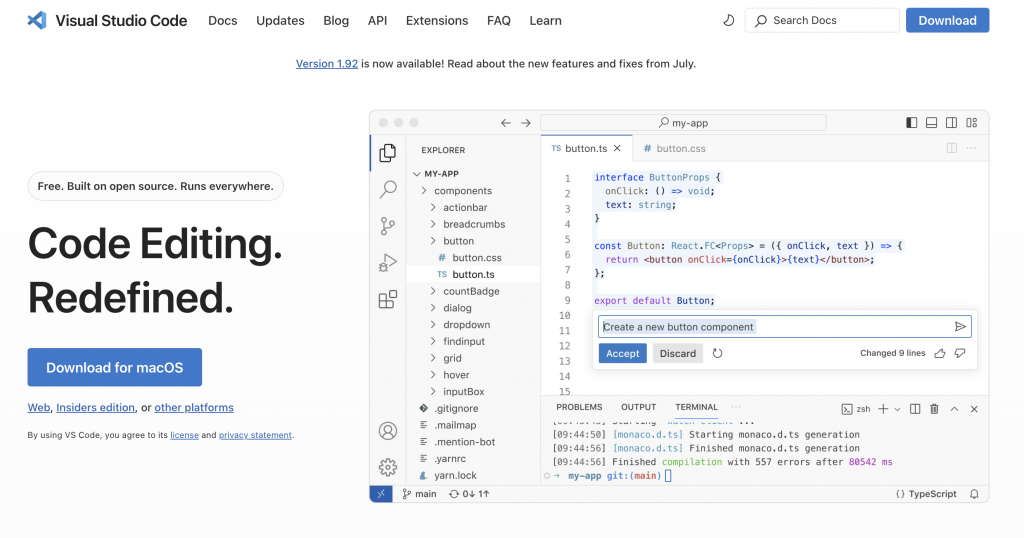The image size is (1024, 538).
Task: Expand the actionbar folder
Action: tap(433, 207)
